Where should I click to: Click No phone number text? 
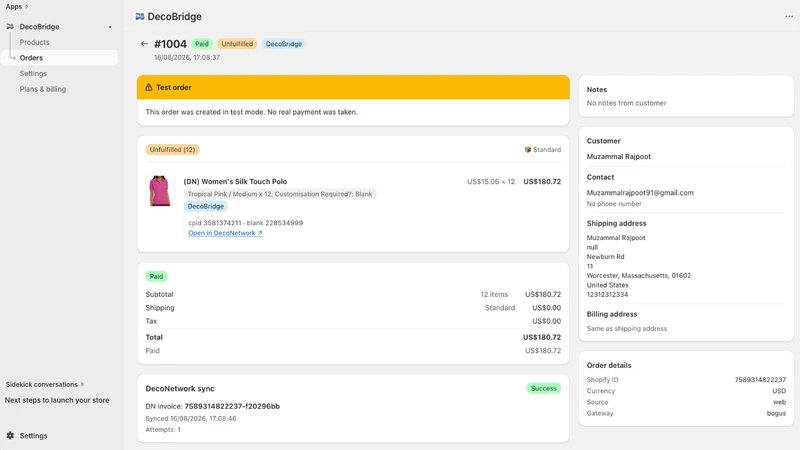614,204
